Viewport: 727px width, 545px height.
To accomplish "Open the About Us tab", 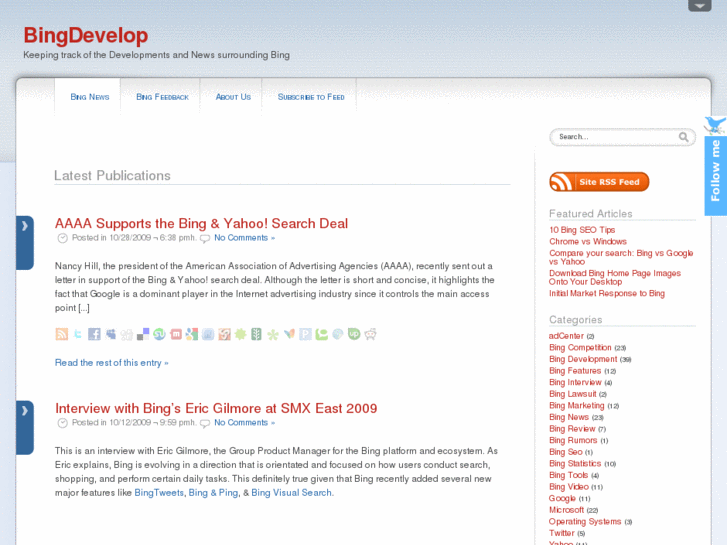I will pyautogui.click(x=233, y=97).
